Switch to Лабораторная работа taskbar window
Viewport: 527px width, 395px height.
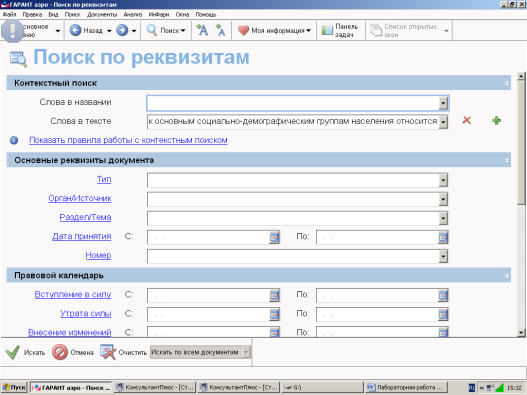pos(406,388)
